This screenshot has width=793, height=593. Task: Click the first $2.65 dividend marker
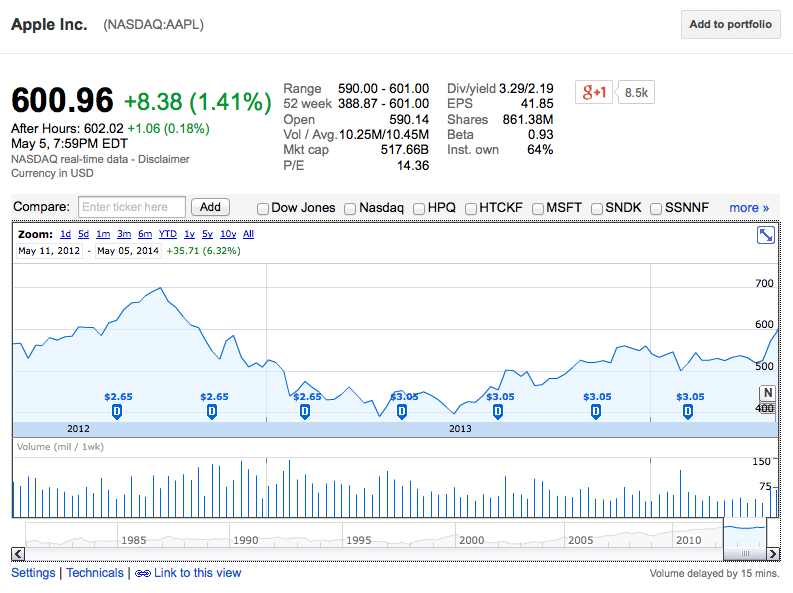click(x=117, y=410)
